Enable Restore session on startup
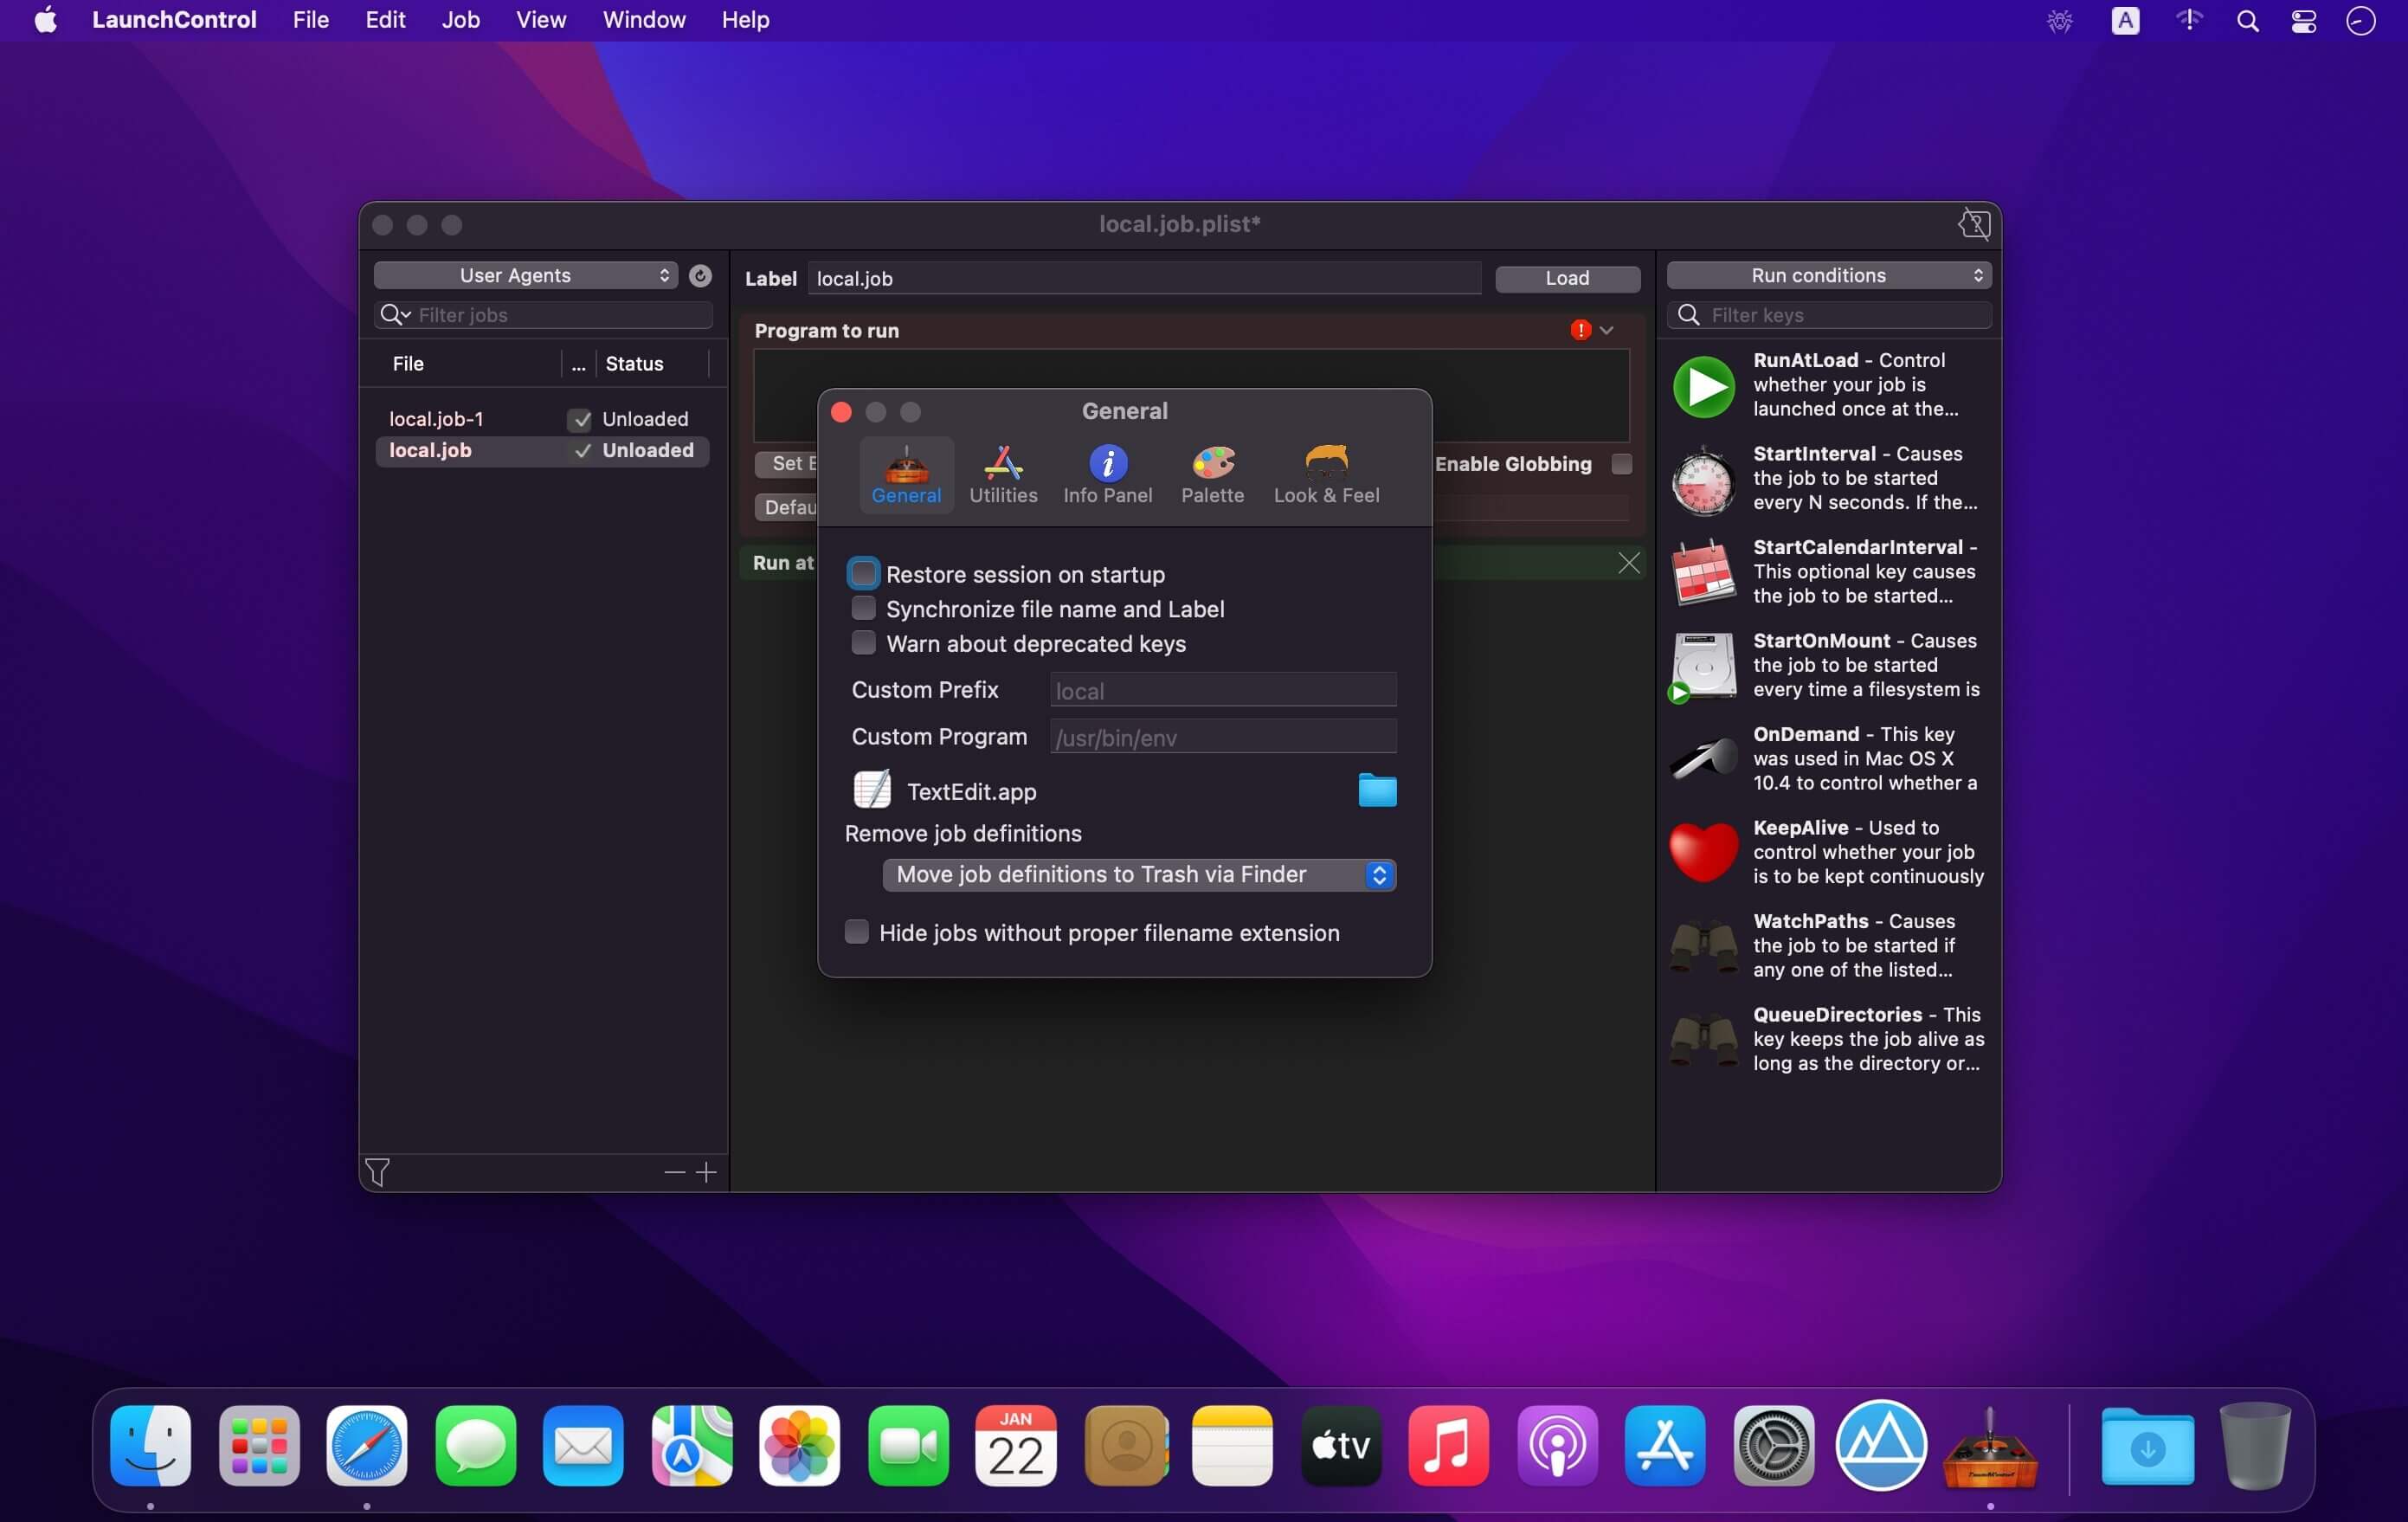The width and height of the screenshot is (2408, 1522). point(862,574)
